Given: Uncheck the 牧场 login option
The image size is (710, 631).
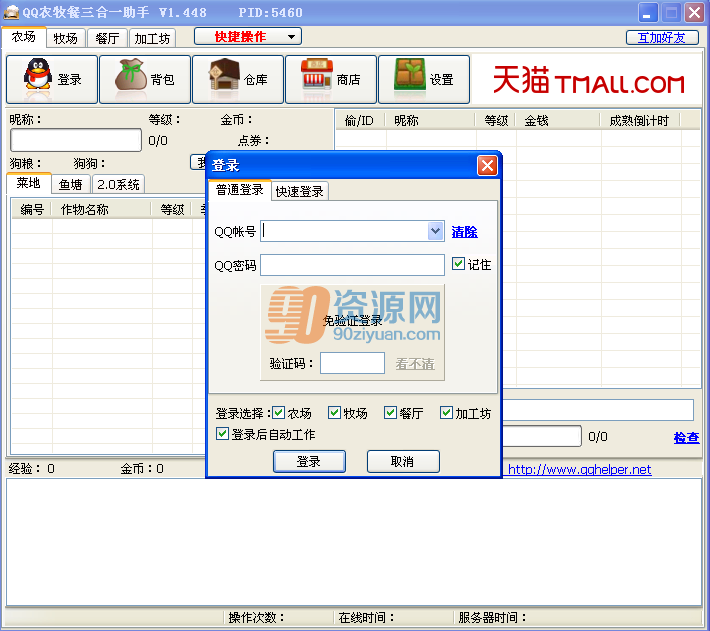Looking at the screenshot, I should click(x=334, y=412).
